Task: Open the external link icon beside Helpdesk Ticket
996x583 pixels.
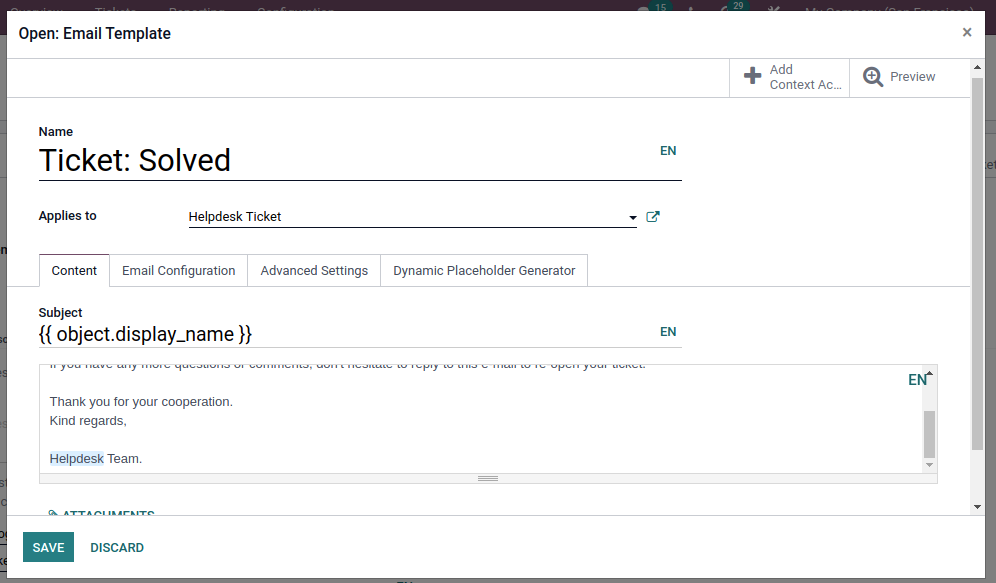Action: pos(653,216)
